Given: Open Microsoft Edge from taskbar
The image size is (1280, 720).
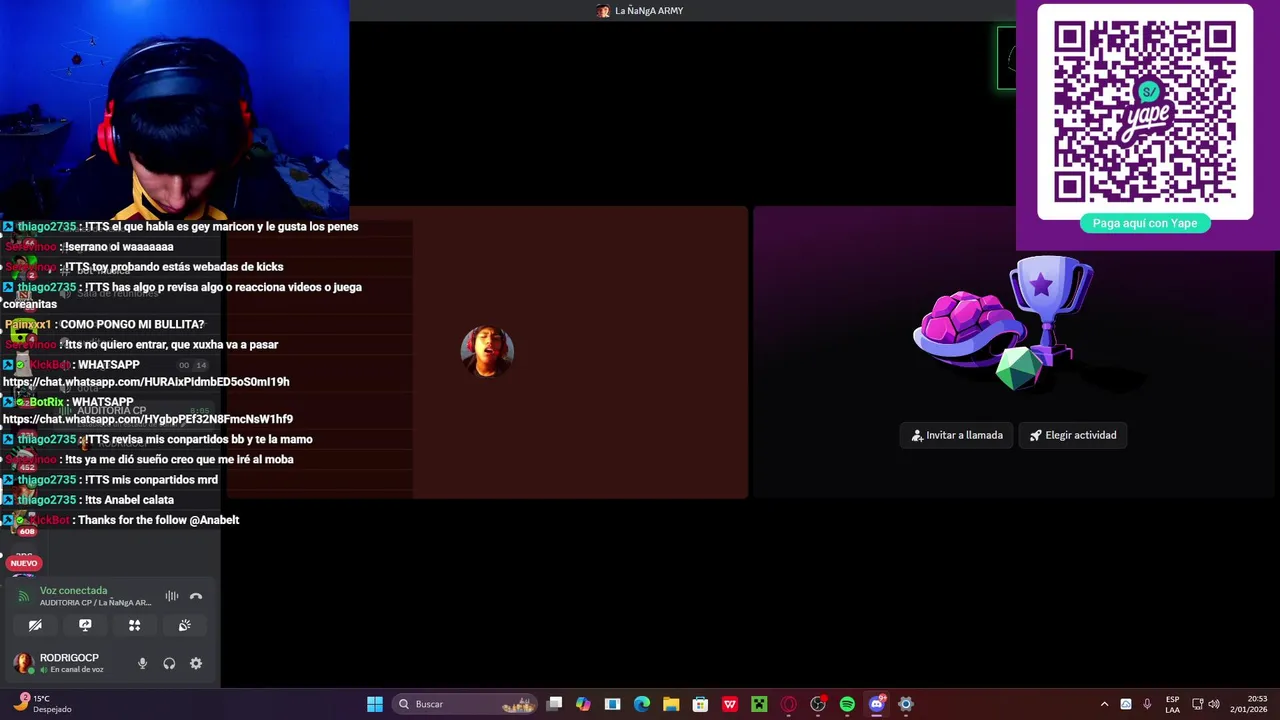Looking at the screenshot, I should point(642,704).
